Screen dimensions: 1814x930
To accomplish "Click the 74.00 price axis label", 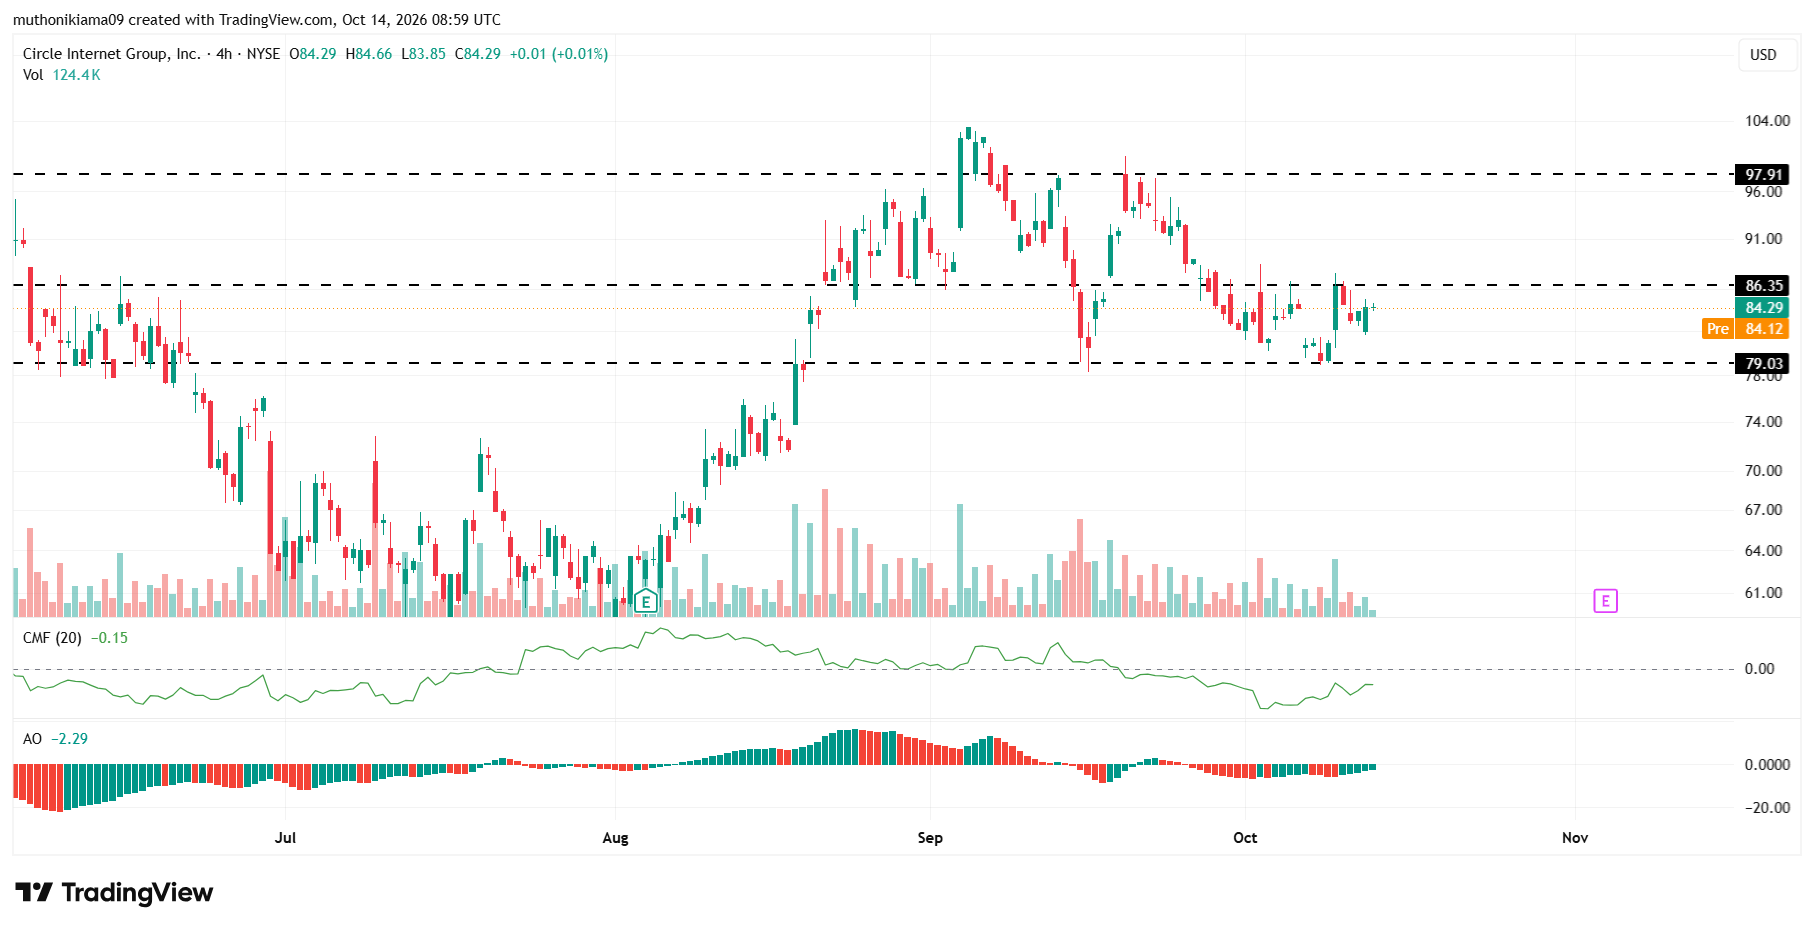I will [x=1763, y=422].
